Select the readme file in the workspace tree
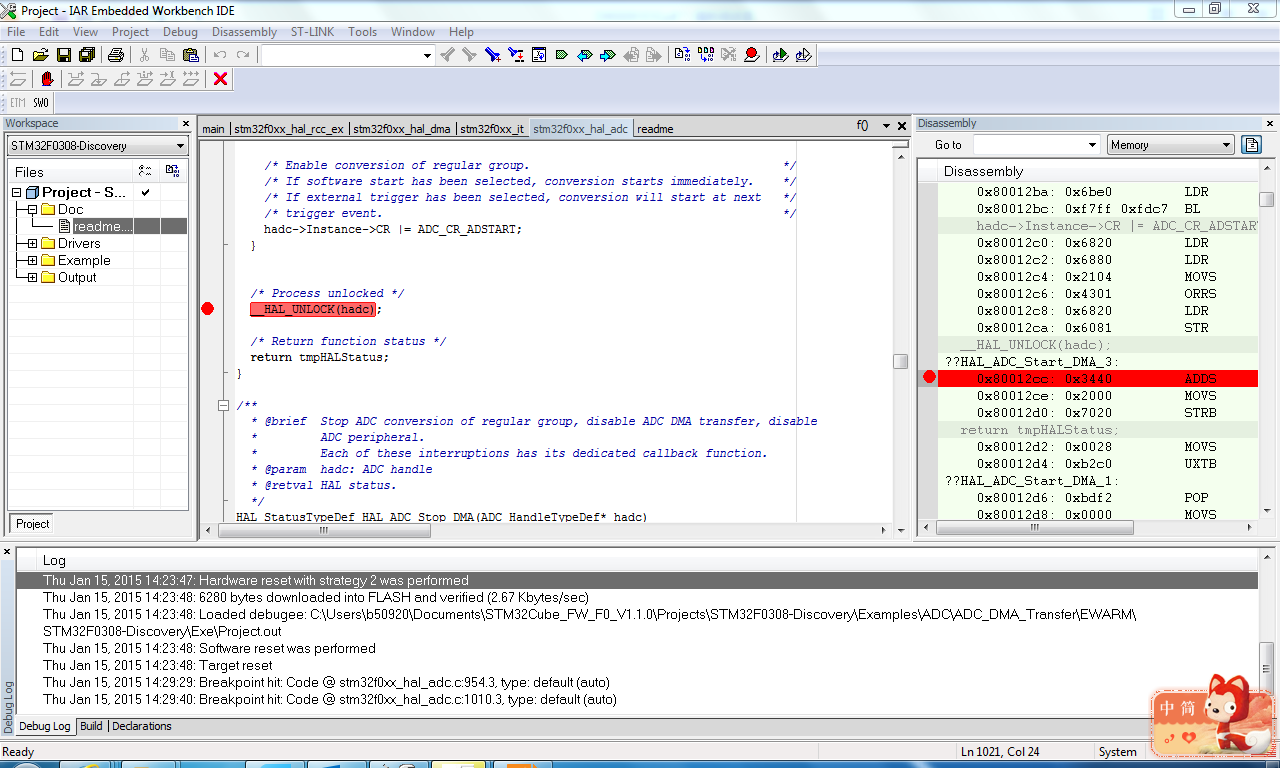1280x768 pixels. [102, 226]
